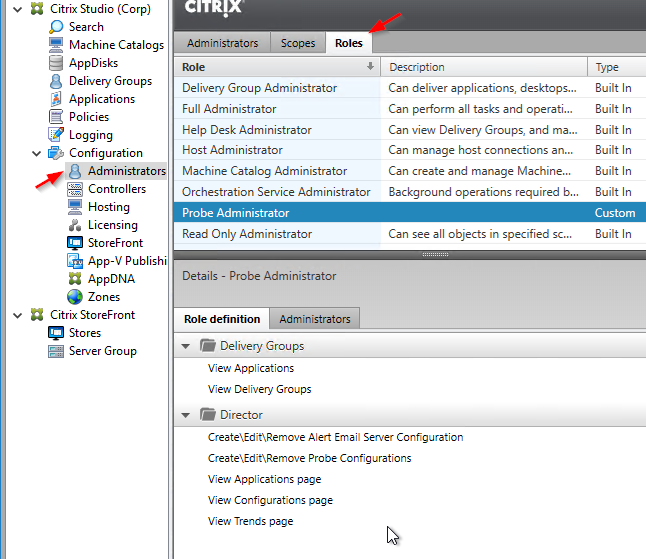Click the Machine Catalogs computer icon
The height and width of the screenshot is (559, 646).
coord(56,45)
